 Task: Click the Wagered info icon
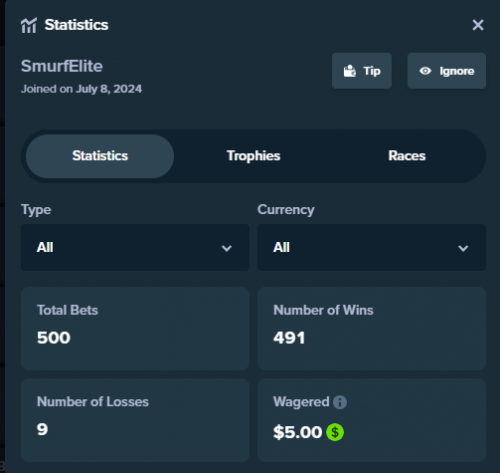[340, 402]
